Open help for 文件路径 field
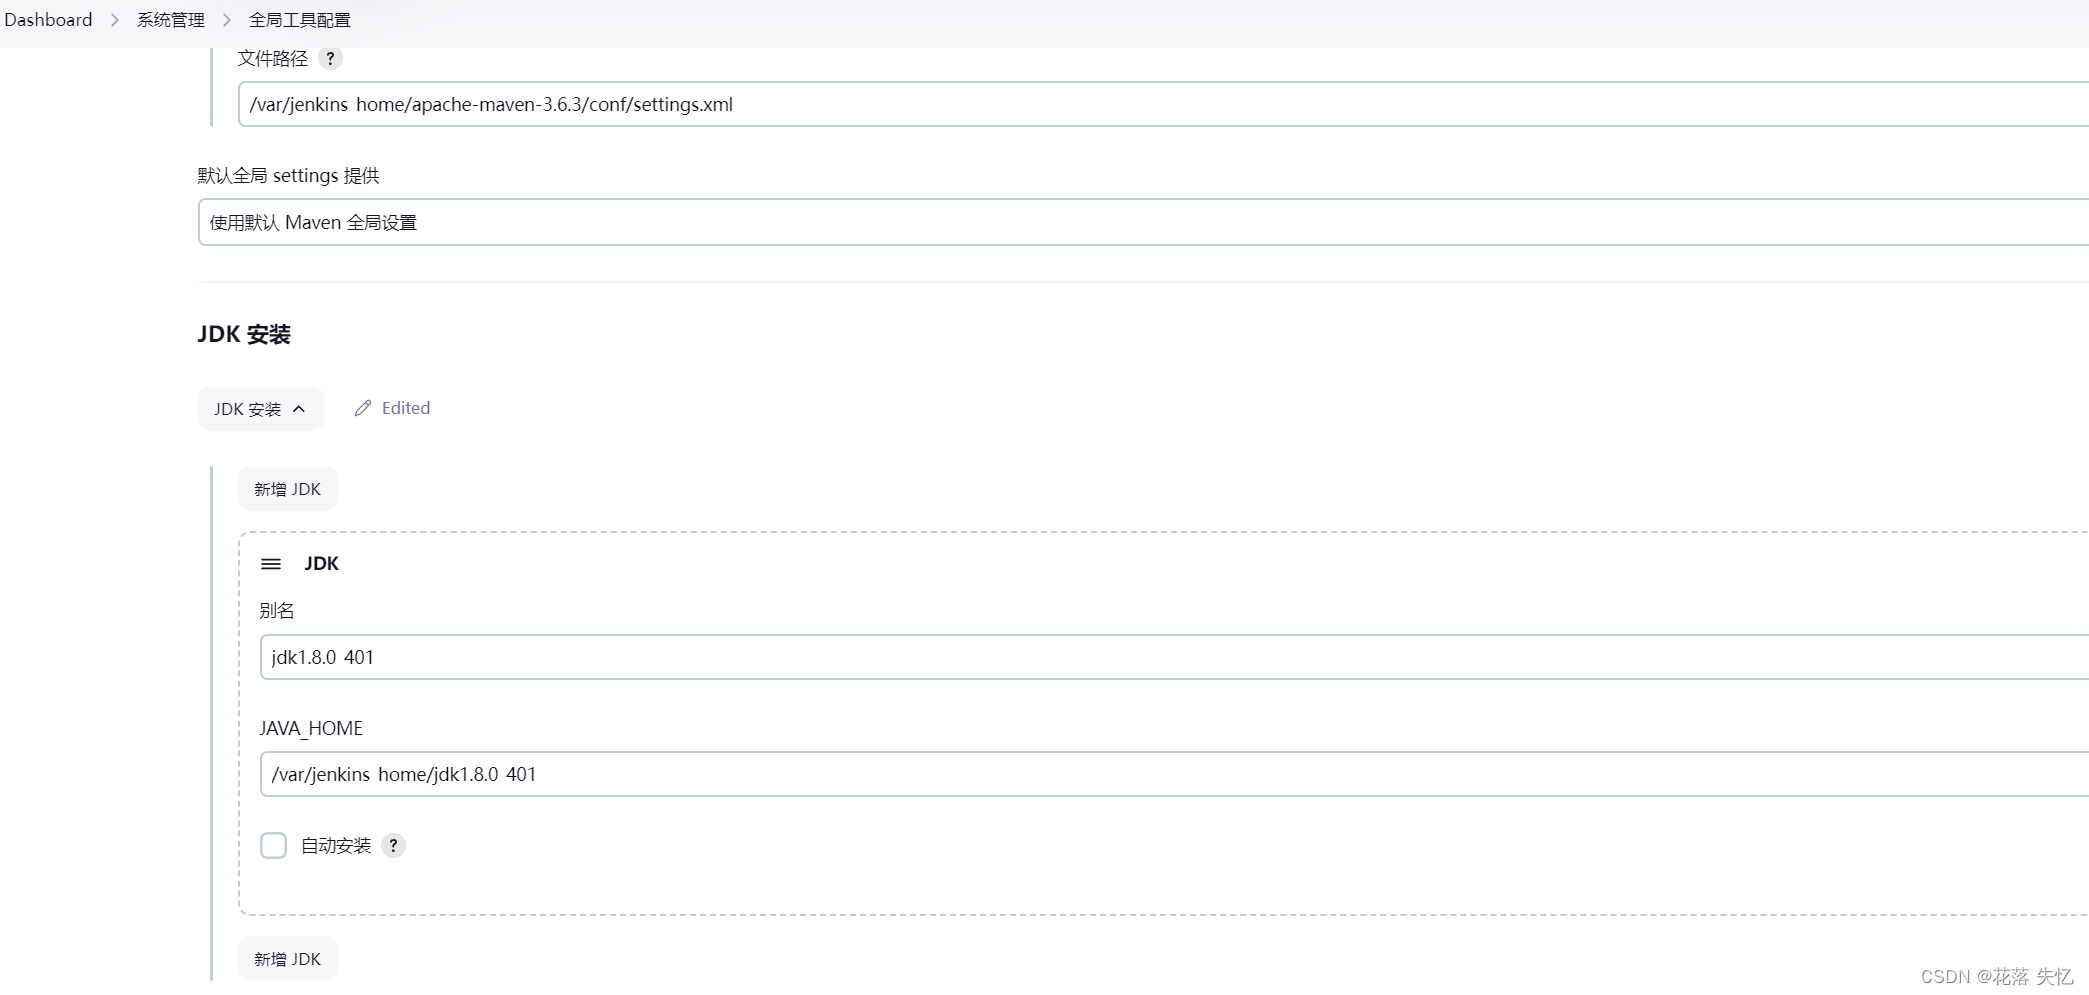Screen dimensions: 2089x995 (330, 59)
